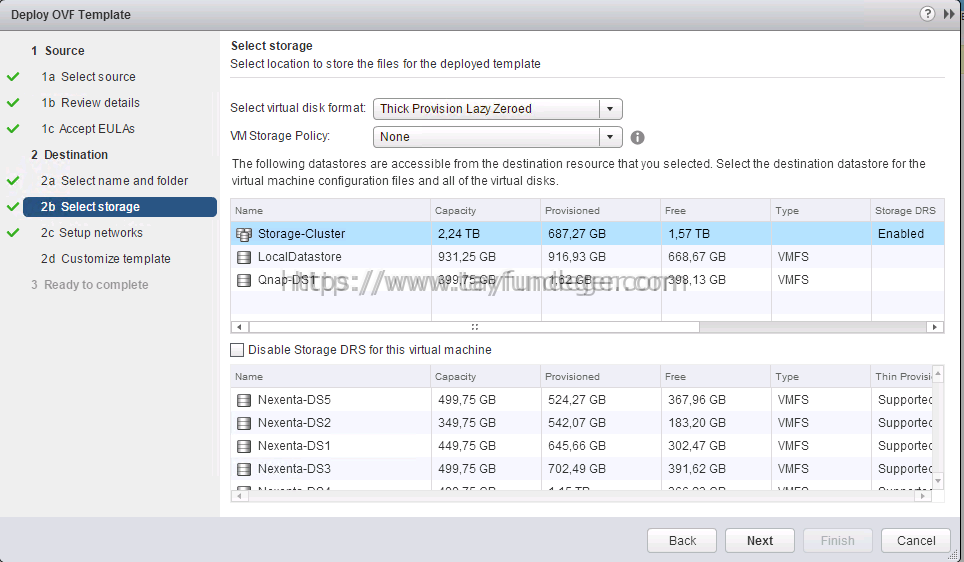This screenshot has width=964, height=562.
Task: Select the Storage-Cluster datastore cluster icon
Action: point(244,234)
